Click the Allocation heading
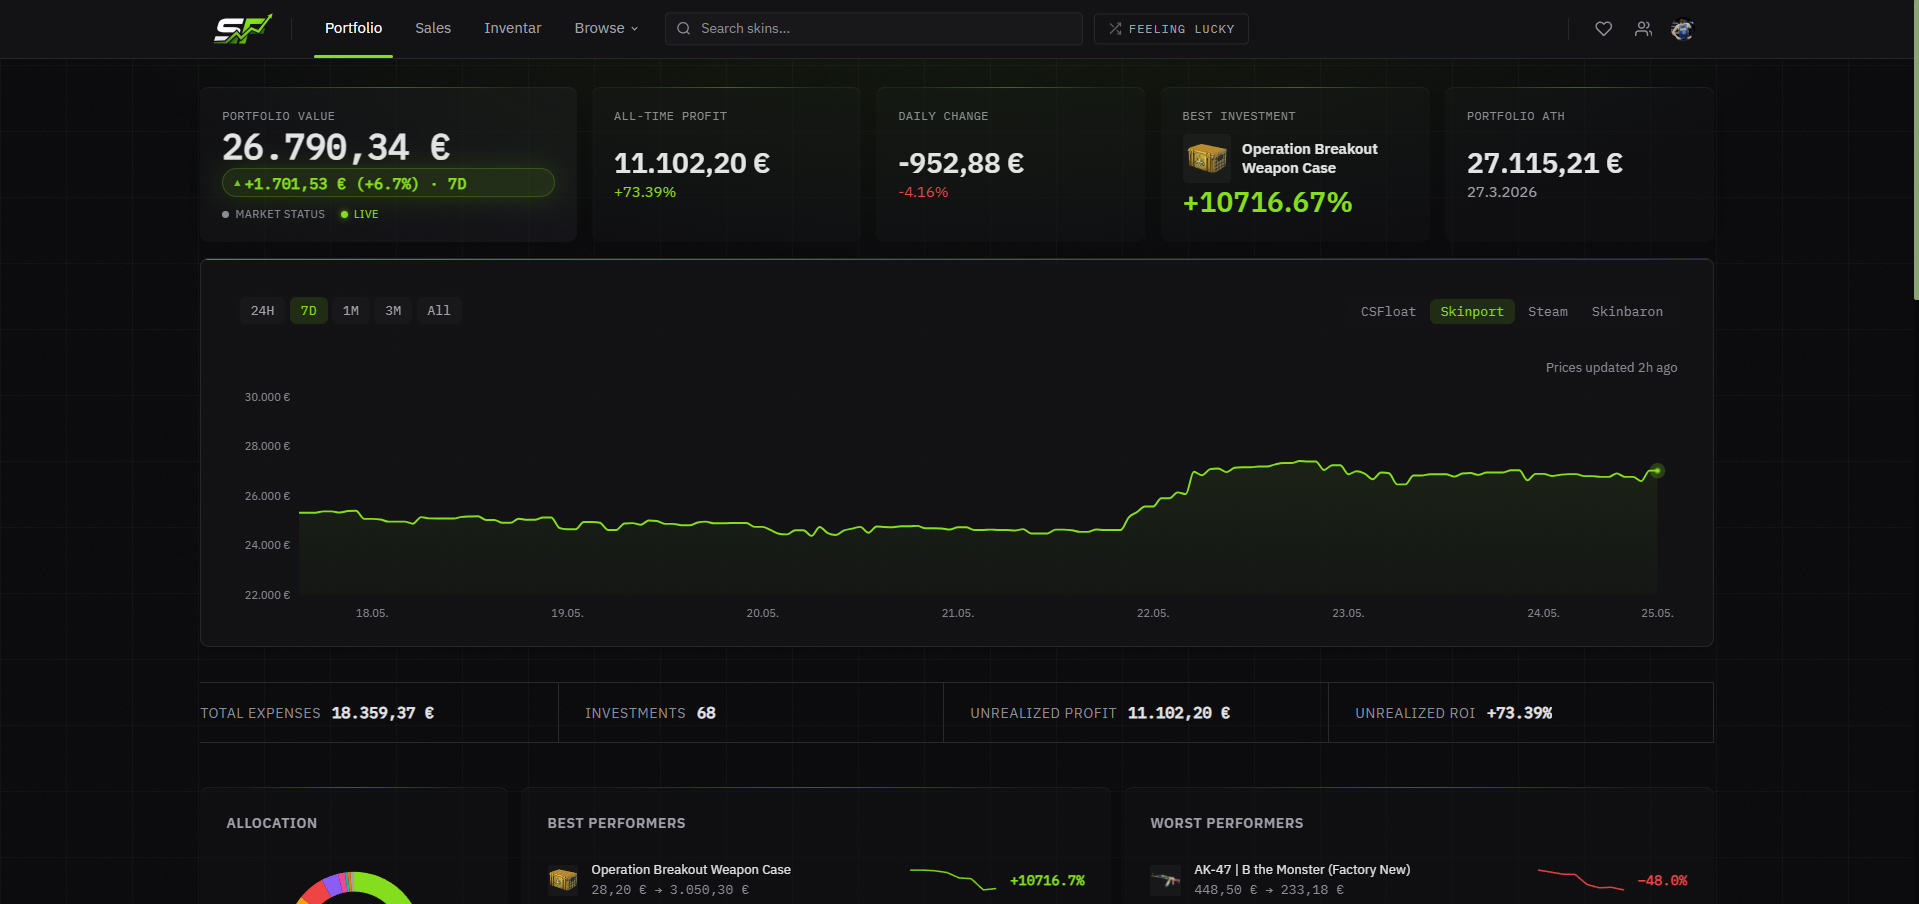The image size is (1919, 904). 271,823
